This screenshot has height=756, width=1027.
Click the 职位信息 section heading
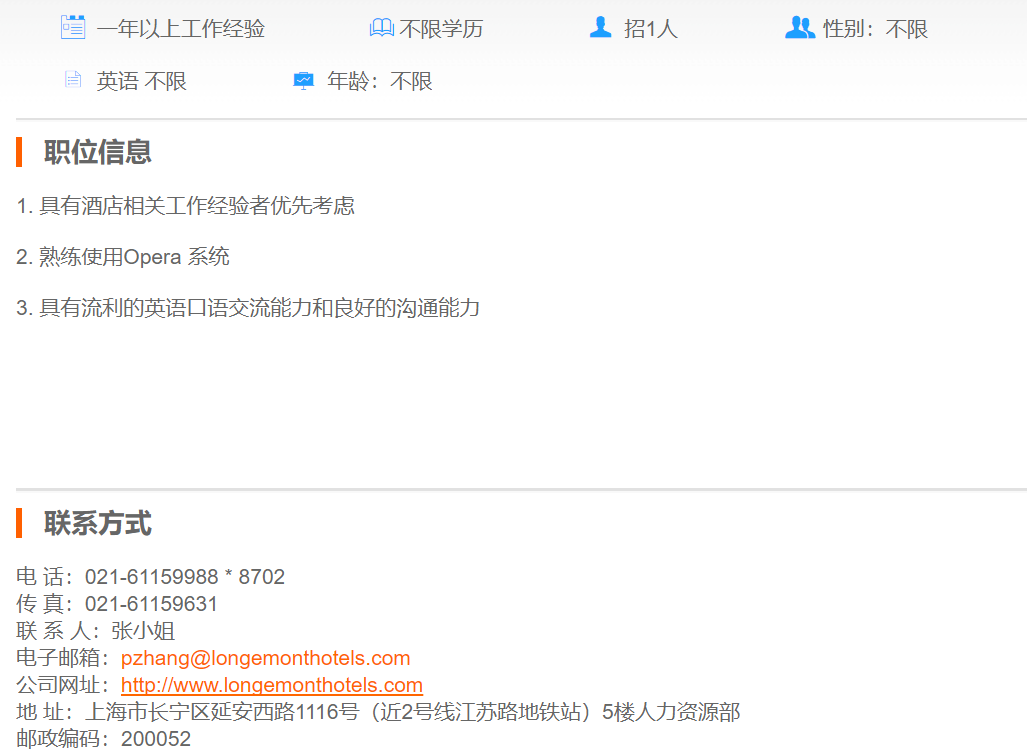click(x=97, y=152)
